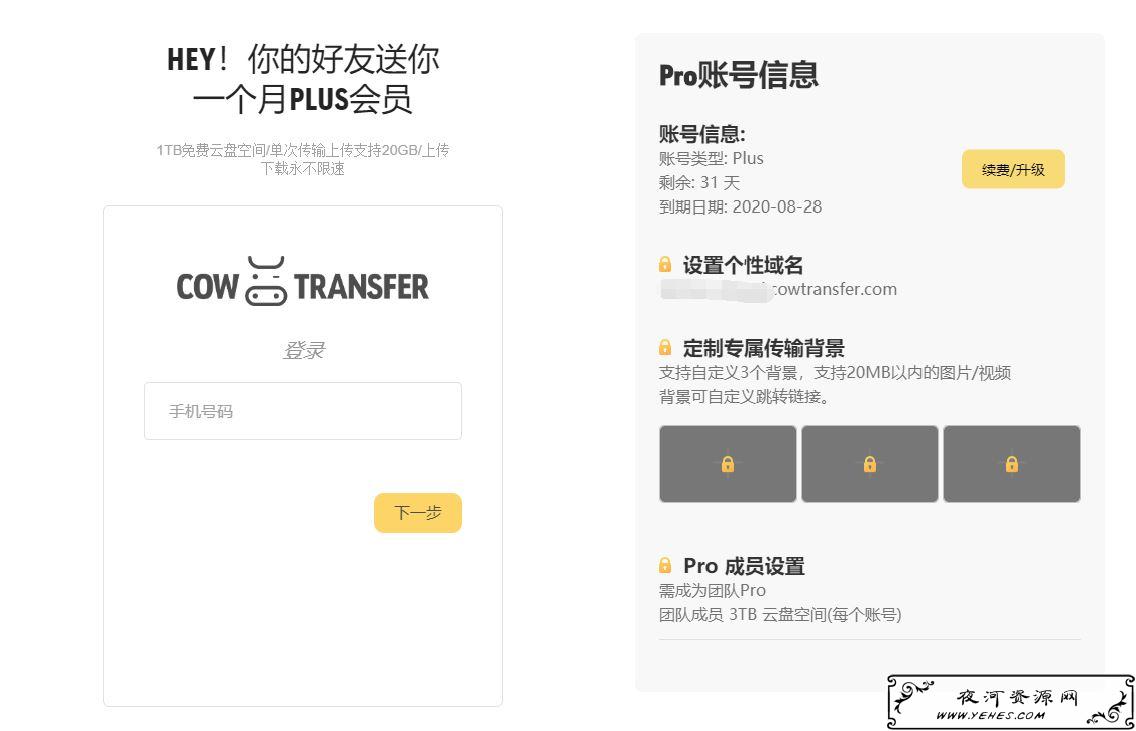The height and width of the screenshot is (731, 1136).
Task: Select the first locked background thumbnail
Action: [727, 464]
